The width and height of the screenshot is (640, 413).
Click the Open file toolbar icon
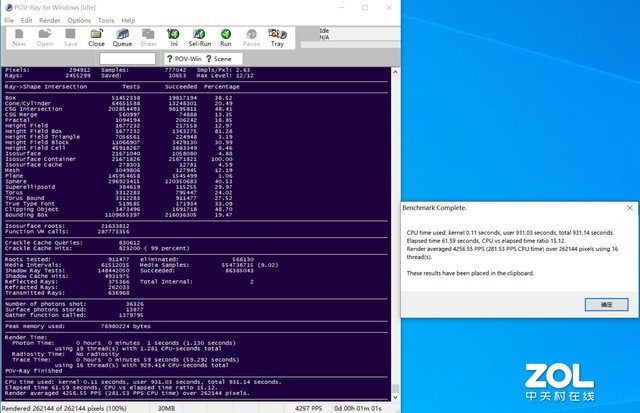(x=45, y=37)
